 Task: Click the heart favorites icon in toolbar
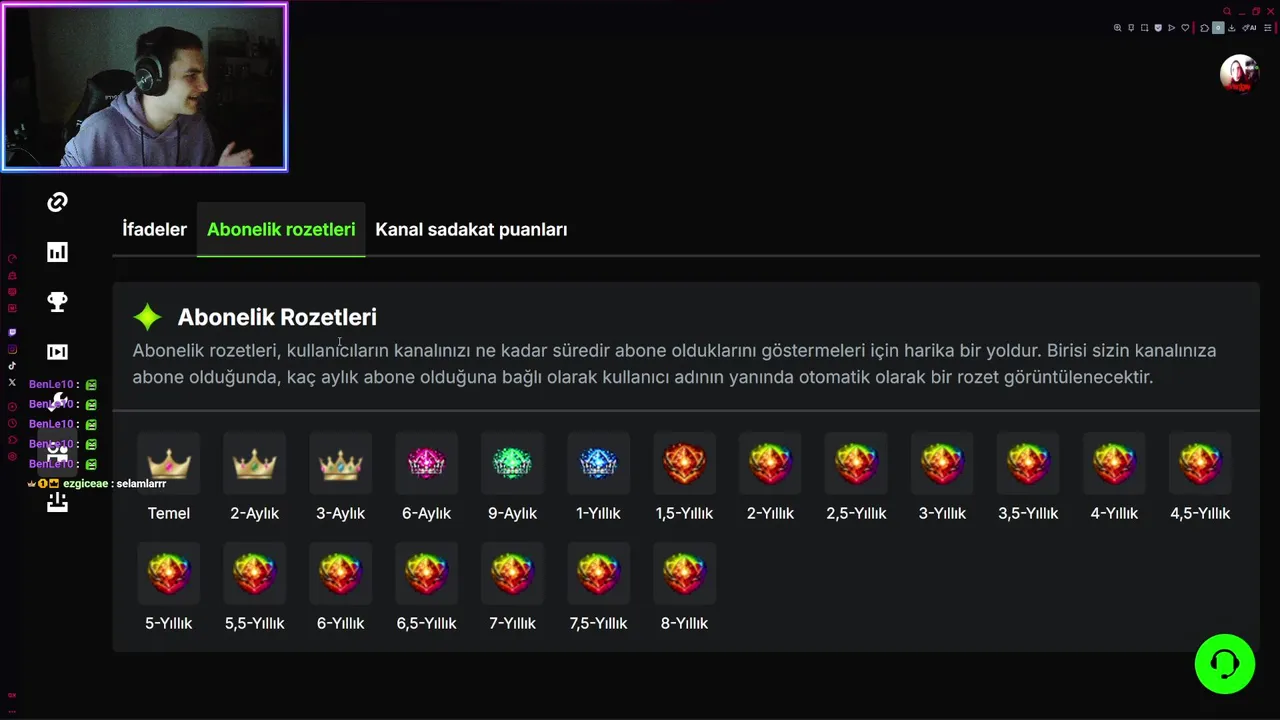[x=1185, y=28]
